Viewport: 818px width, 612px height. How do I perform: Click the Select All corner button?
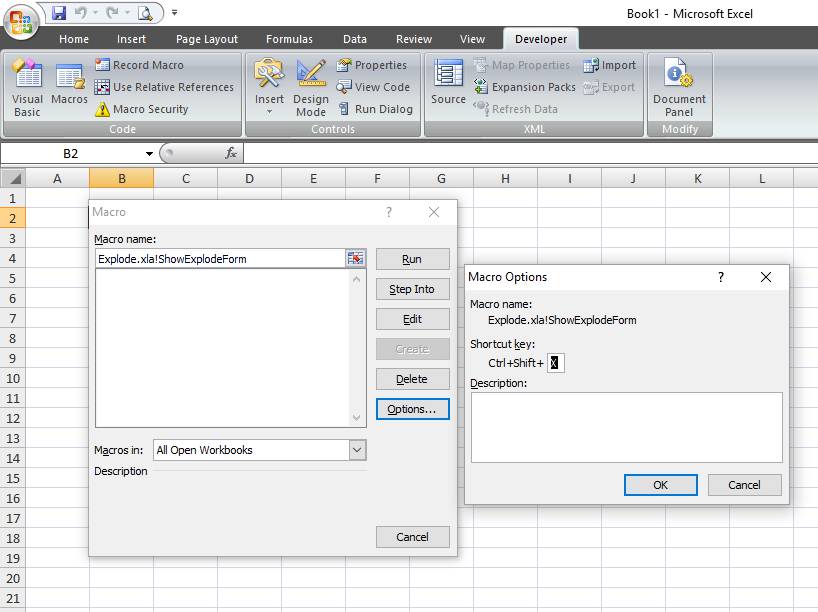click(x=13, y=178)
